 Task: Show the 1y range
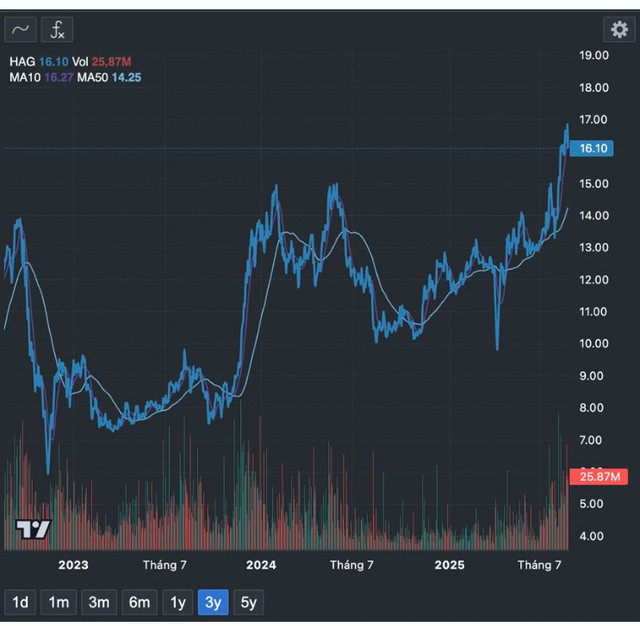178,602
